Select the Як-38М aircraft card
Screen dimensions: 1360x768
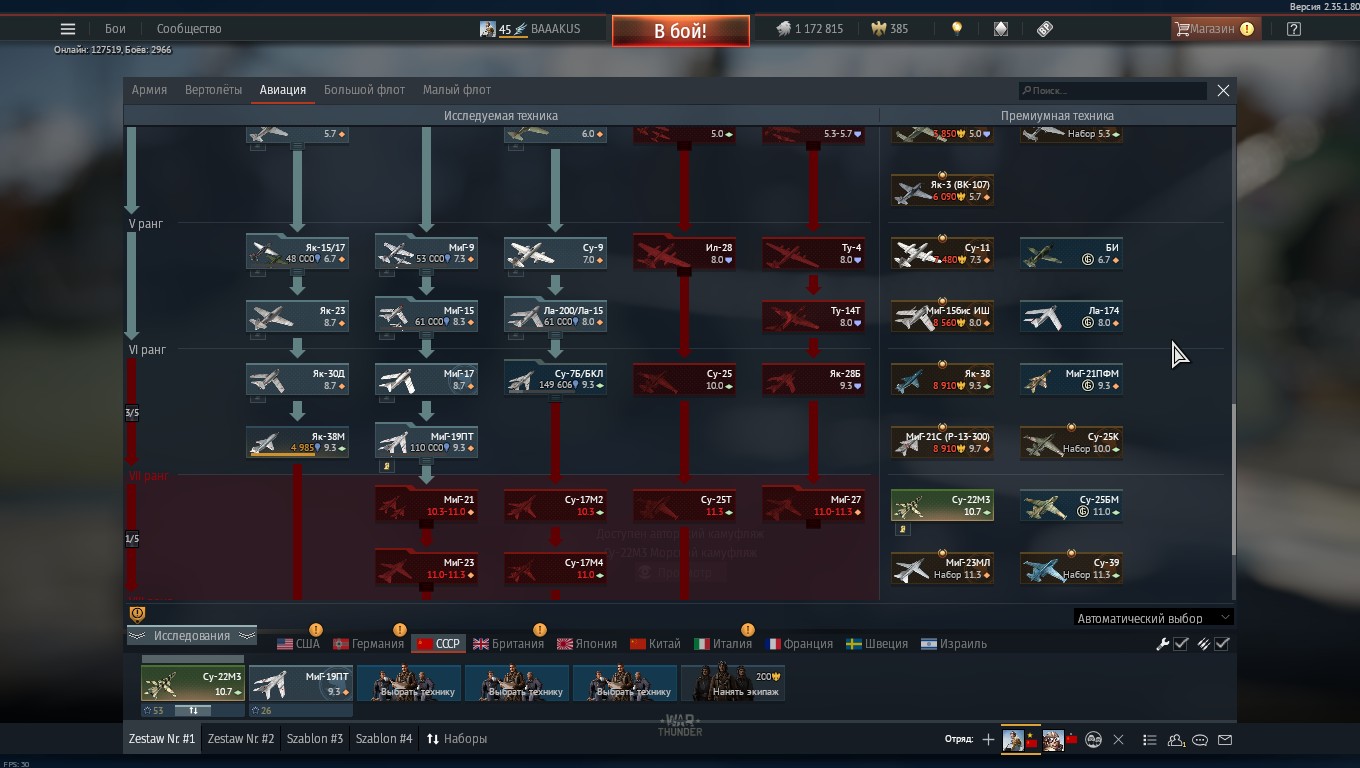297,442
